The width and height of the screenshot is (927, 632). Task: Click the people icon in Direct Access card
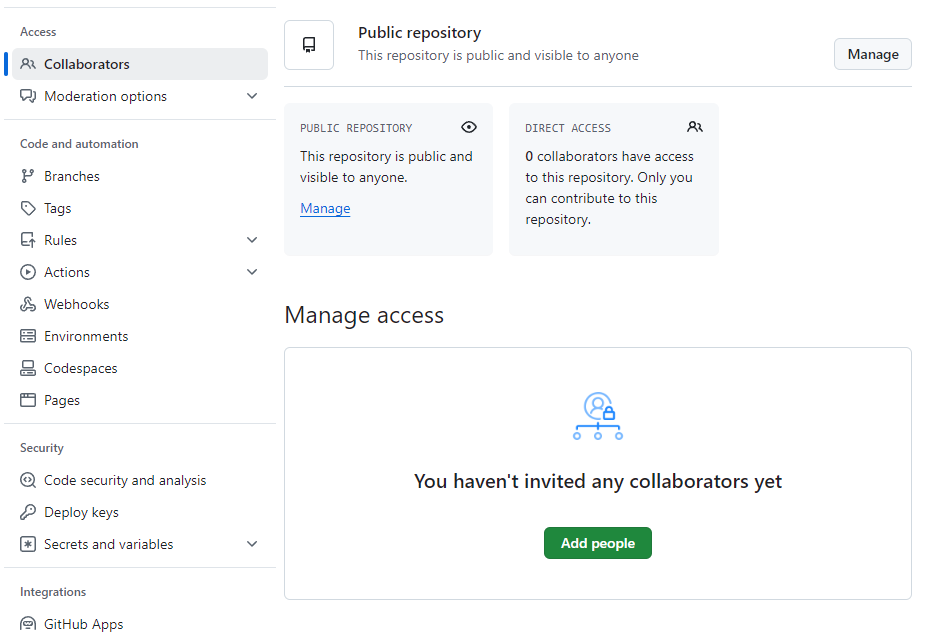coord(695,127)
